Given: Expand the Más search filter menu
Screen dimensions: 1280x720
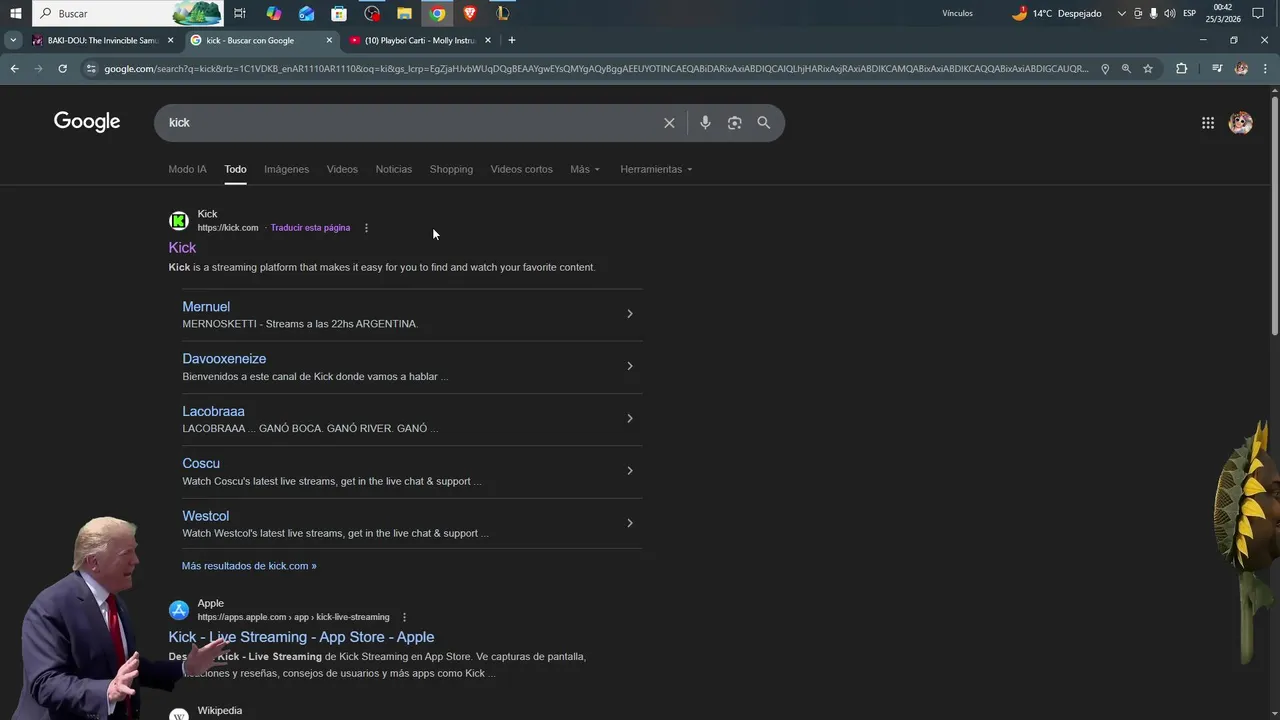Looking at the screenshot, I should (585, 169).
